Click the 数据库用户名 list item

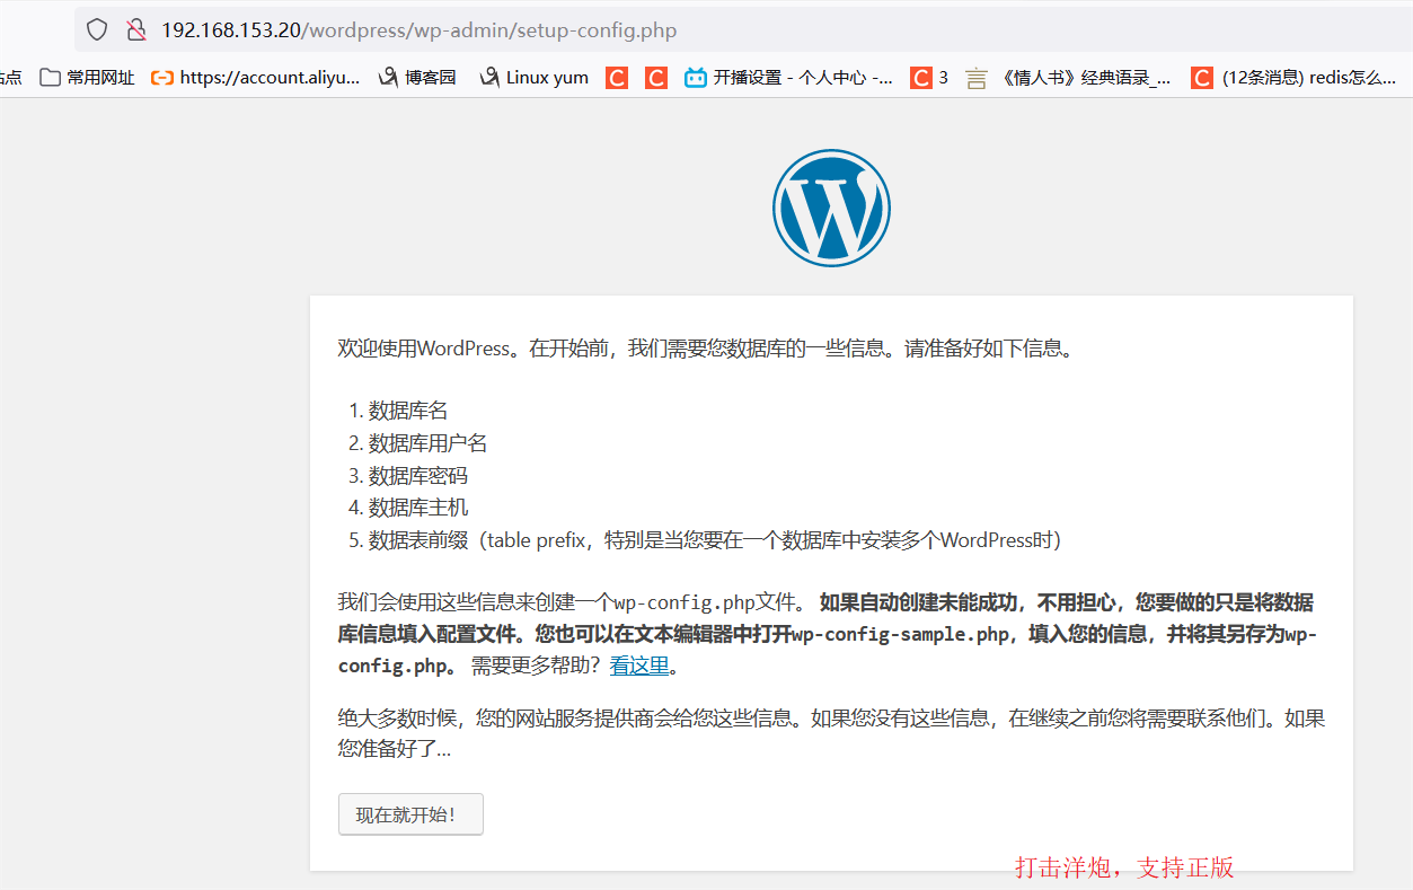click(428, 443)
